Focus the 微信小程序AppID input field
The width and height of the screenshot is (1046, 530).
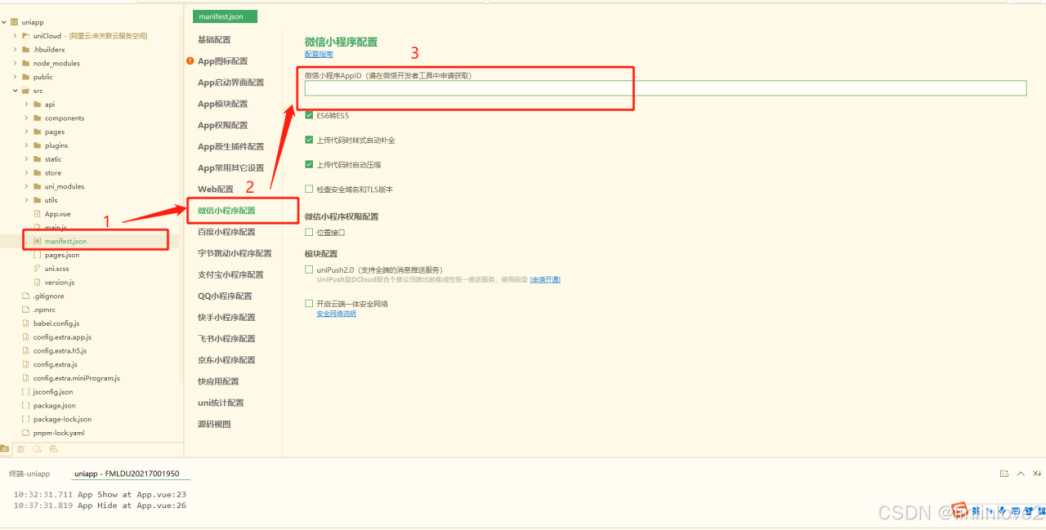666,88
